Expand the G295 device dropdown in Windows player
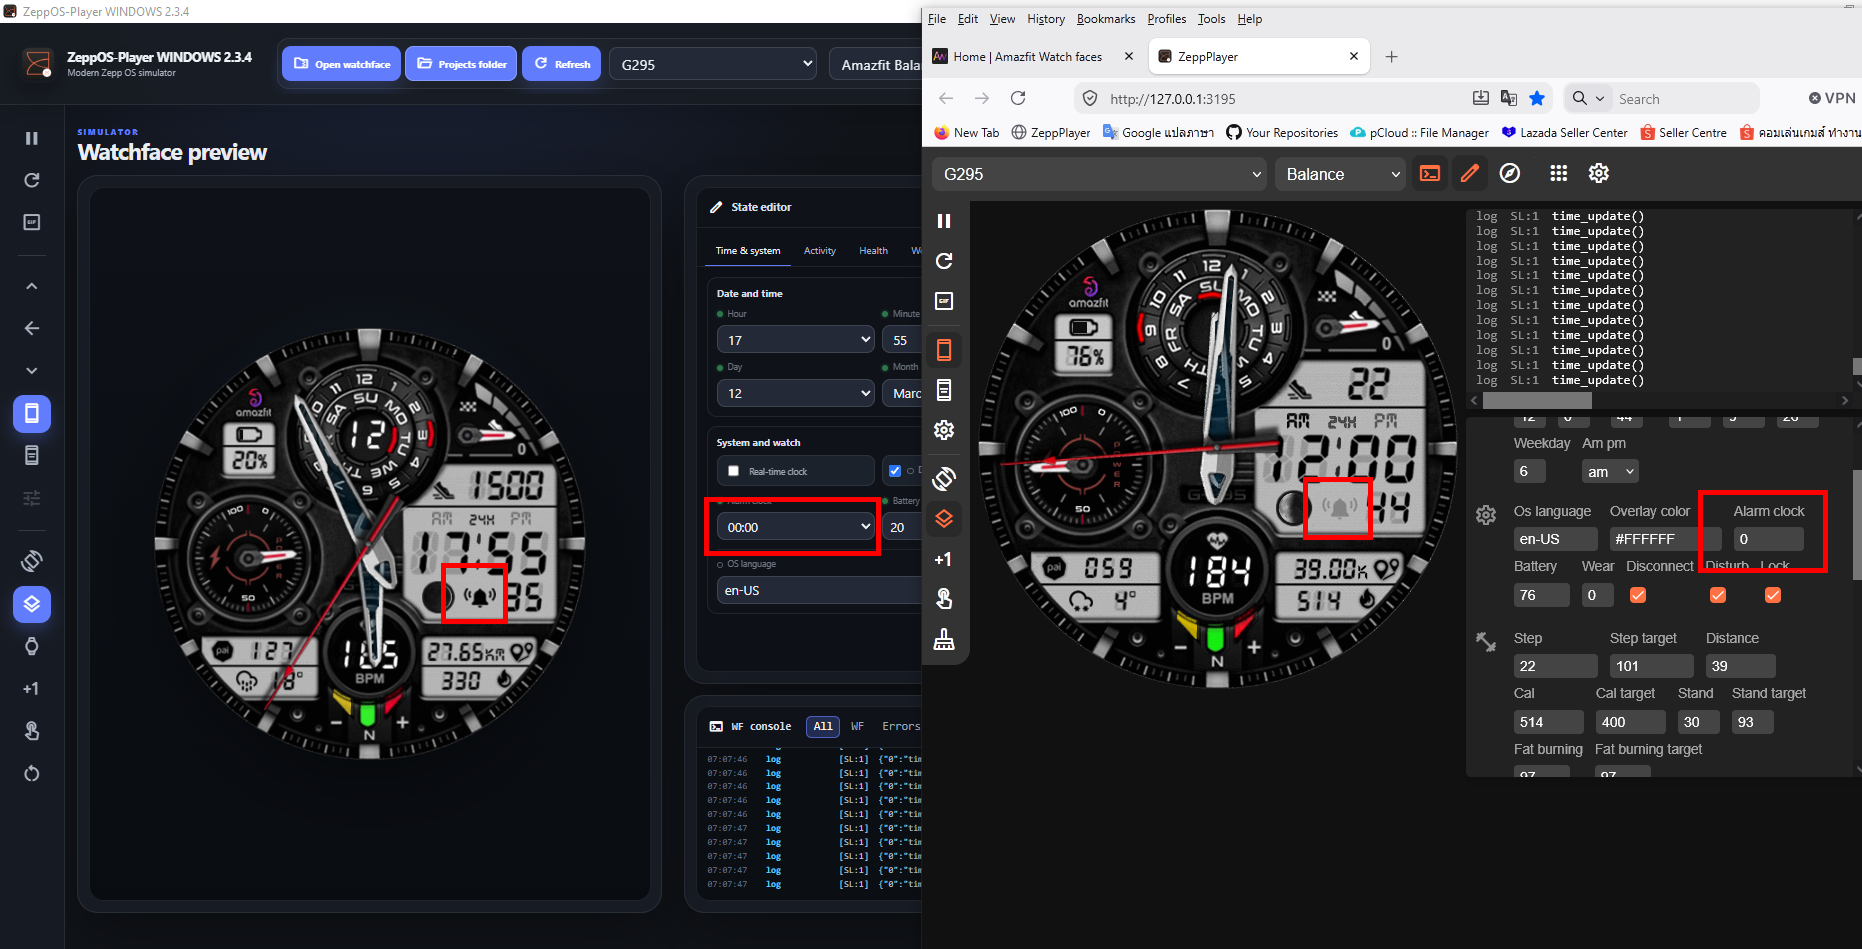The height and width of the screenshot is (949, 1862). coord(713,64)
